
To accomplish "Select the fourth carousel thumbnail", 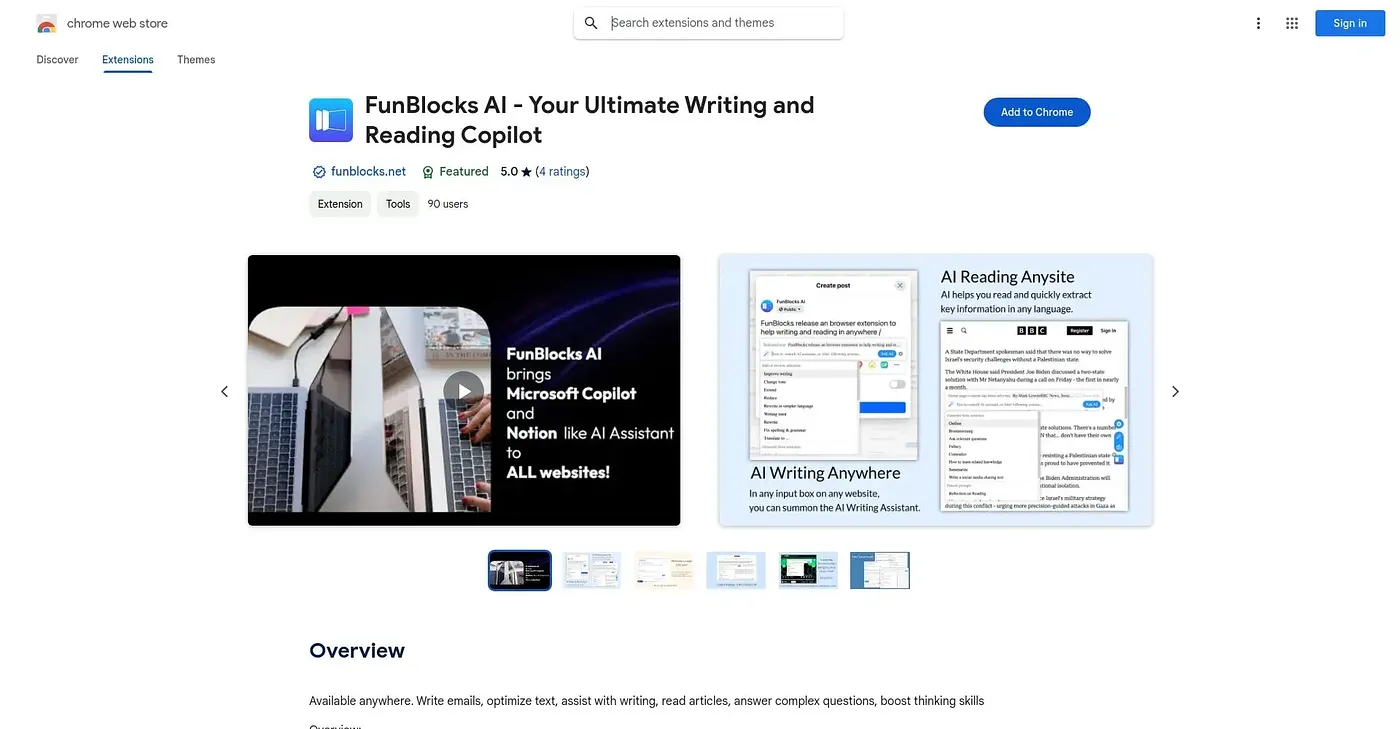I will 736,571.
